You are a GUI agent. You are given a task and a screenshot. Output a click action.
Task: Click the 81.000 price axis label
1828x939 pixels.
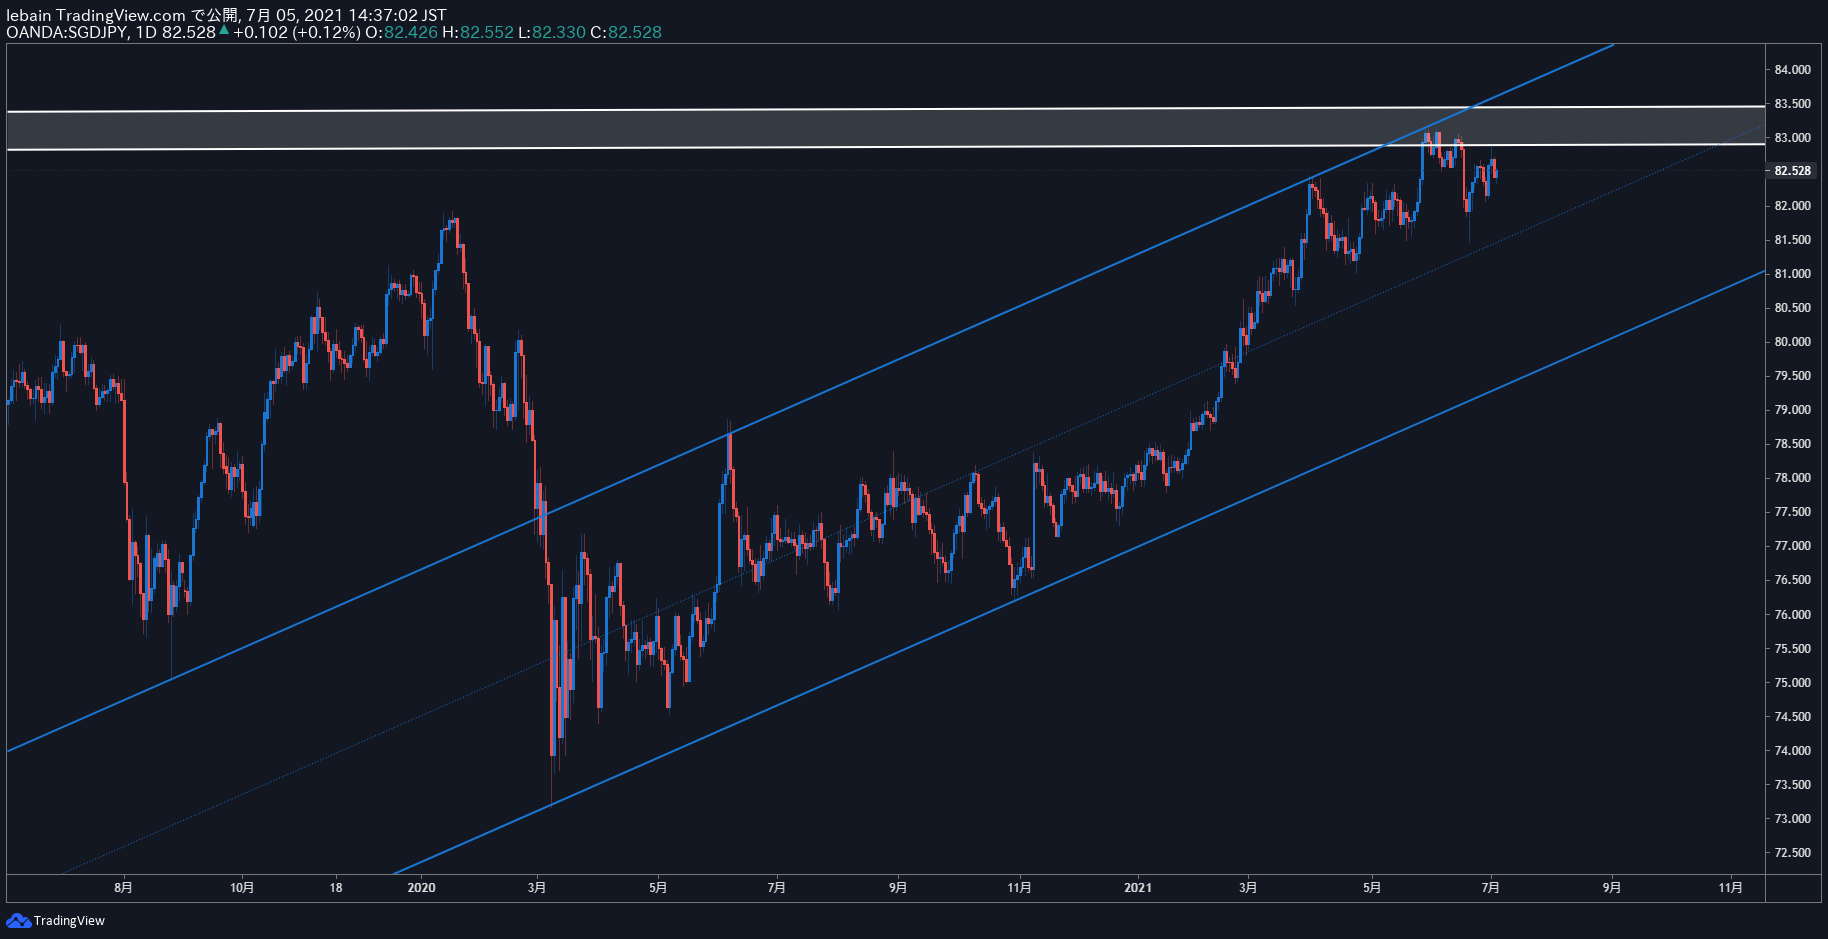[x=1793, y=274]
